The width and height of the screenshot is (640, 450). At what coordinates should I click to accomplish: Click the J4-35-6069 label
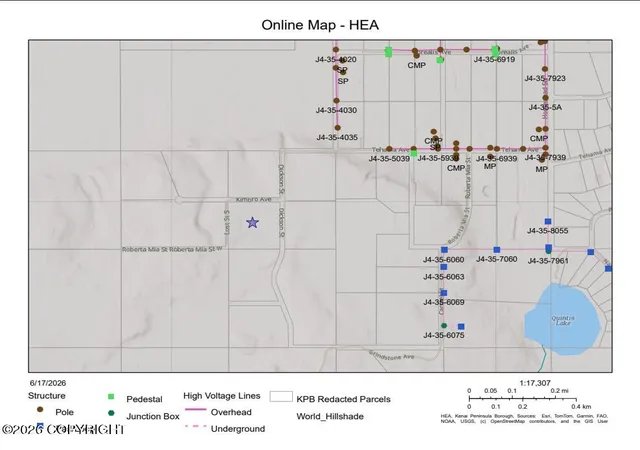[444, 302]
